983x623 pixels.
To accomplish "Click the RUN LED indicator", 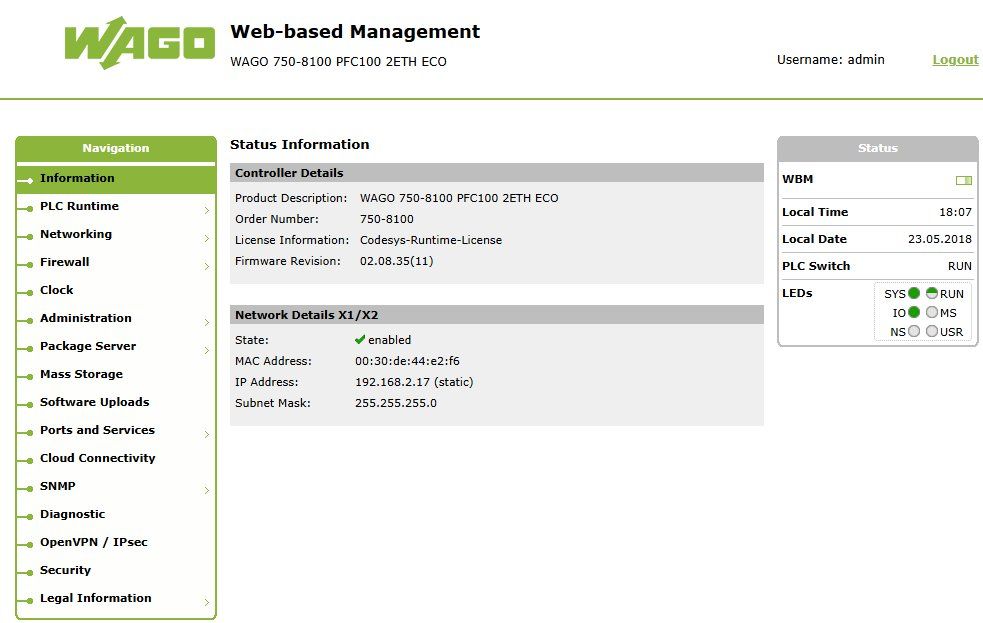I will tap(932, 293).
